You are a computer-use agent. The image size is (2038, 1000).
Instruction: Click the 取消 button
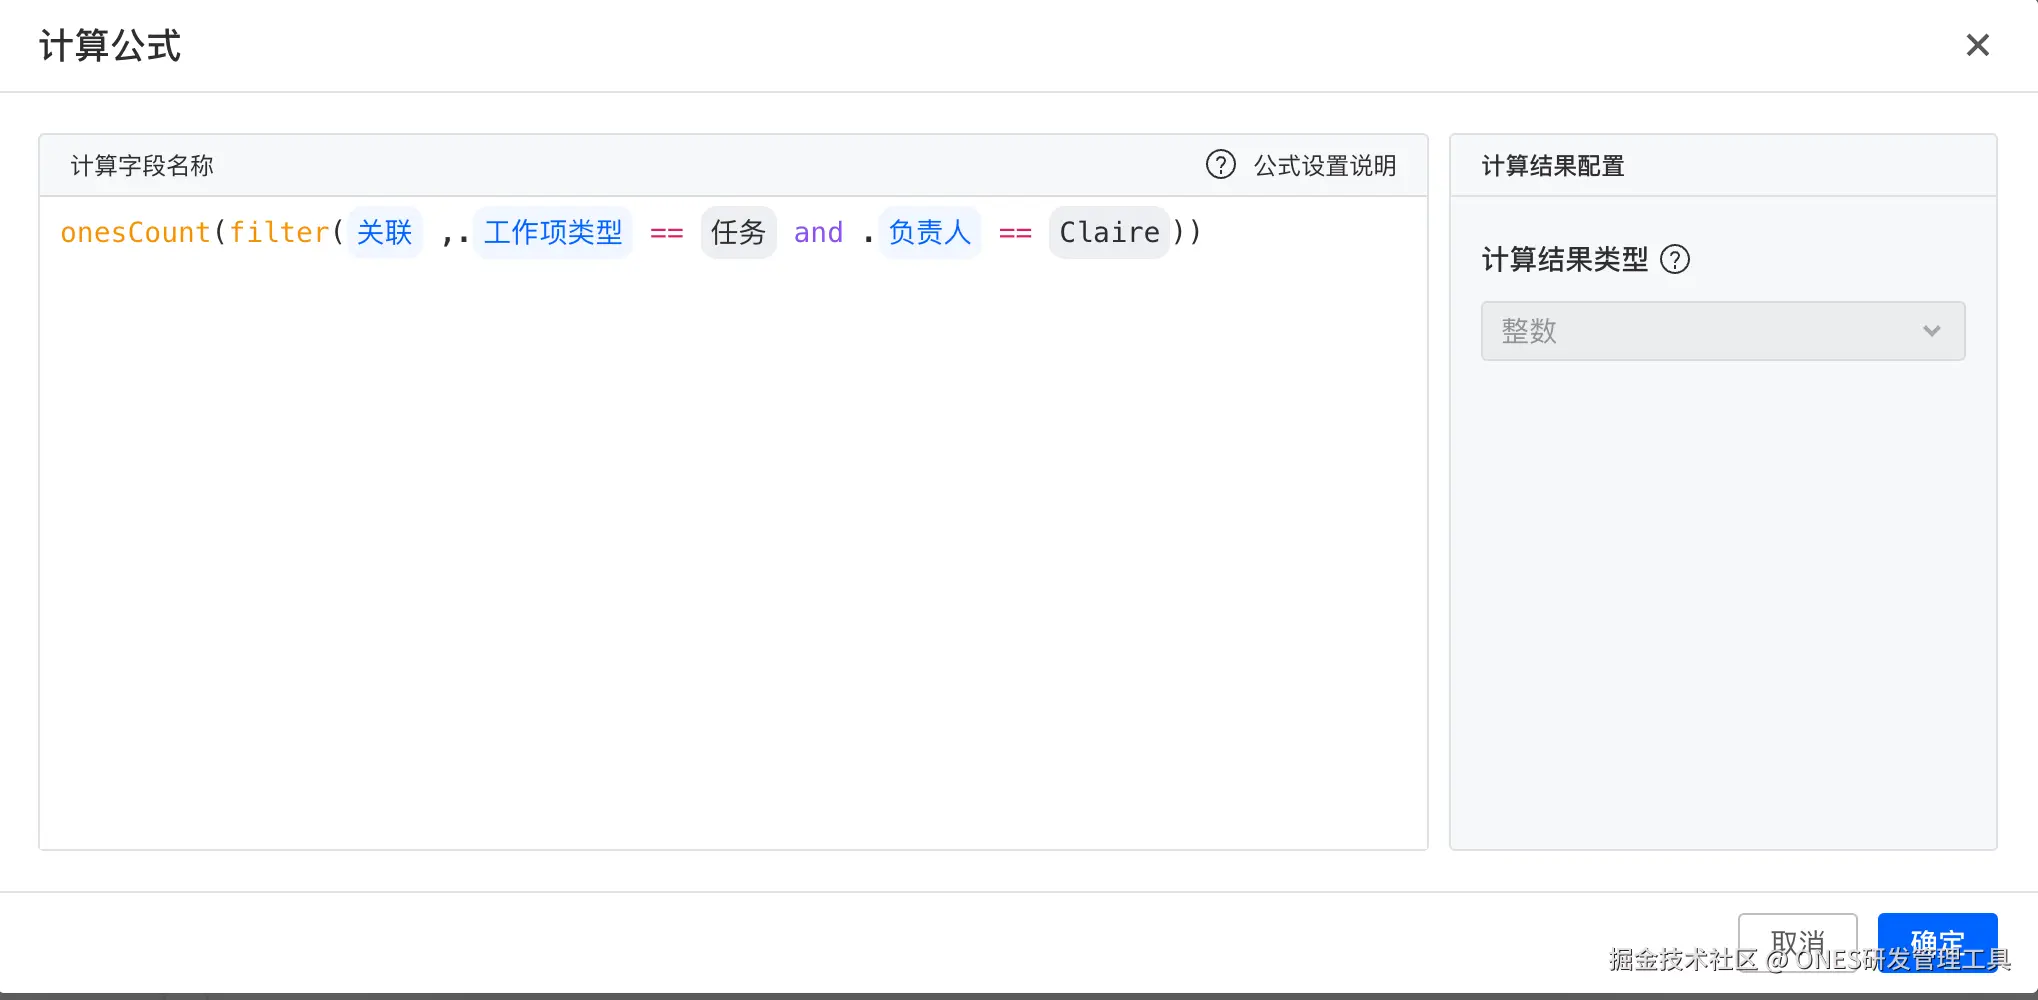click(1797, 942)
